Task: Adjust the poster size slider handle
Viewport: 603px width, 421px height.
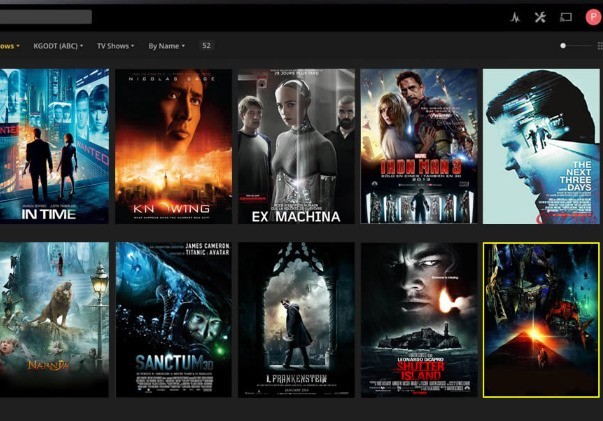Action: (x=563, y=46)
